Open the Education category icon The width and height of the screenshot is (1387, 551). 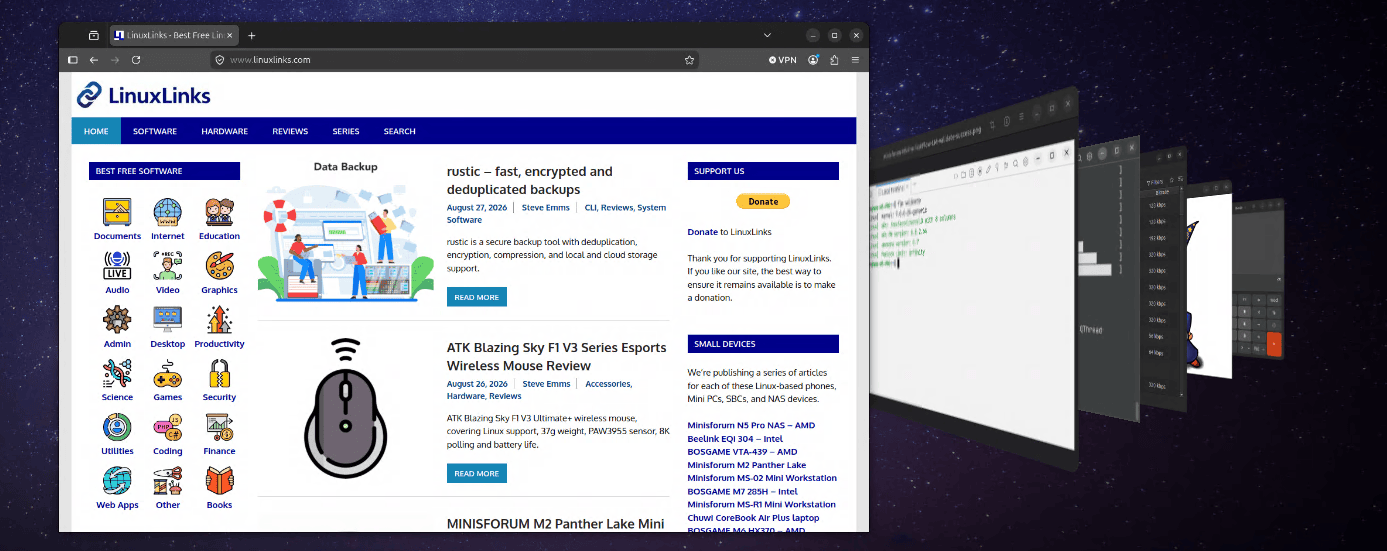219,212
